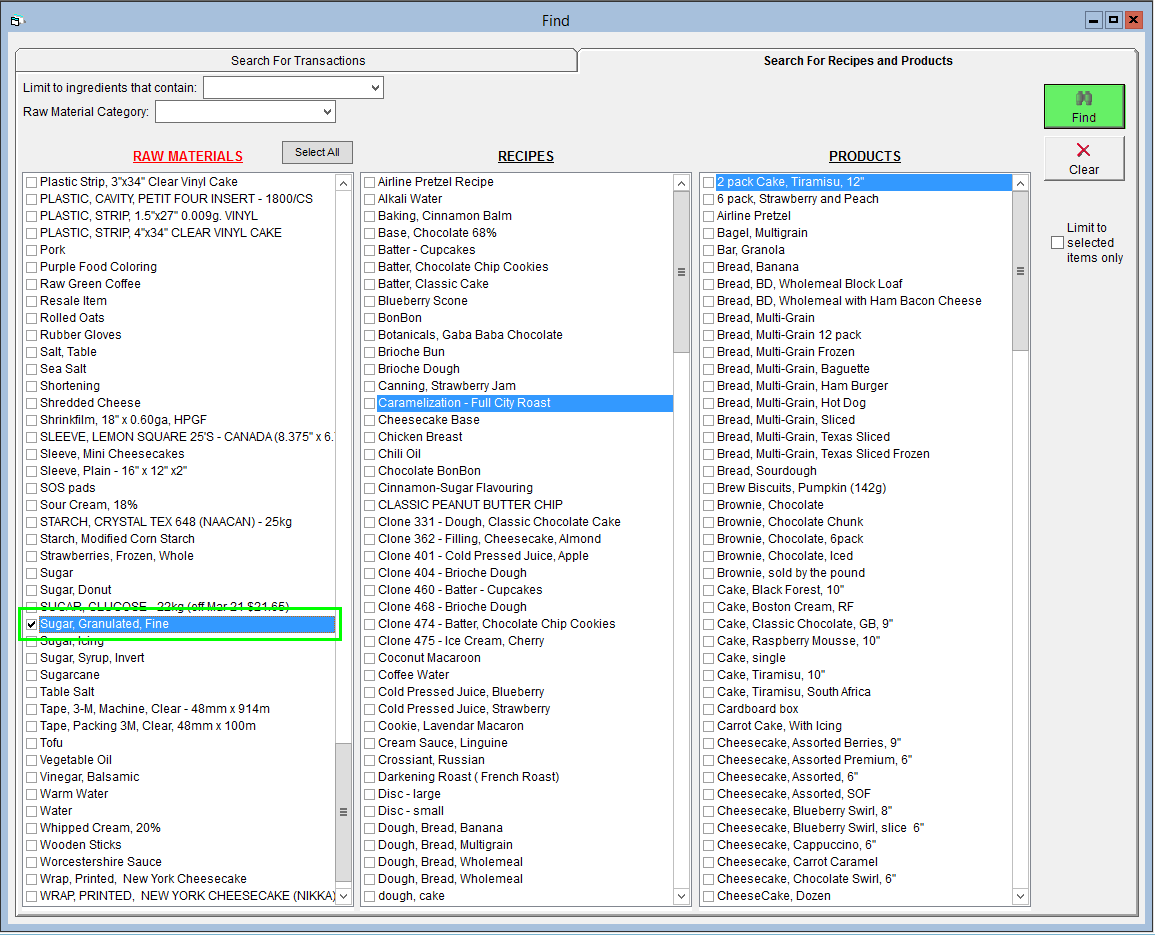Enable Limit to selected items only
The image size is (1155, 935).
[1057, 243]
